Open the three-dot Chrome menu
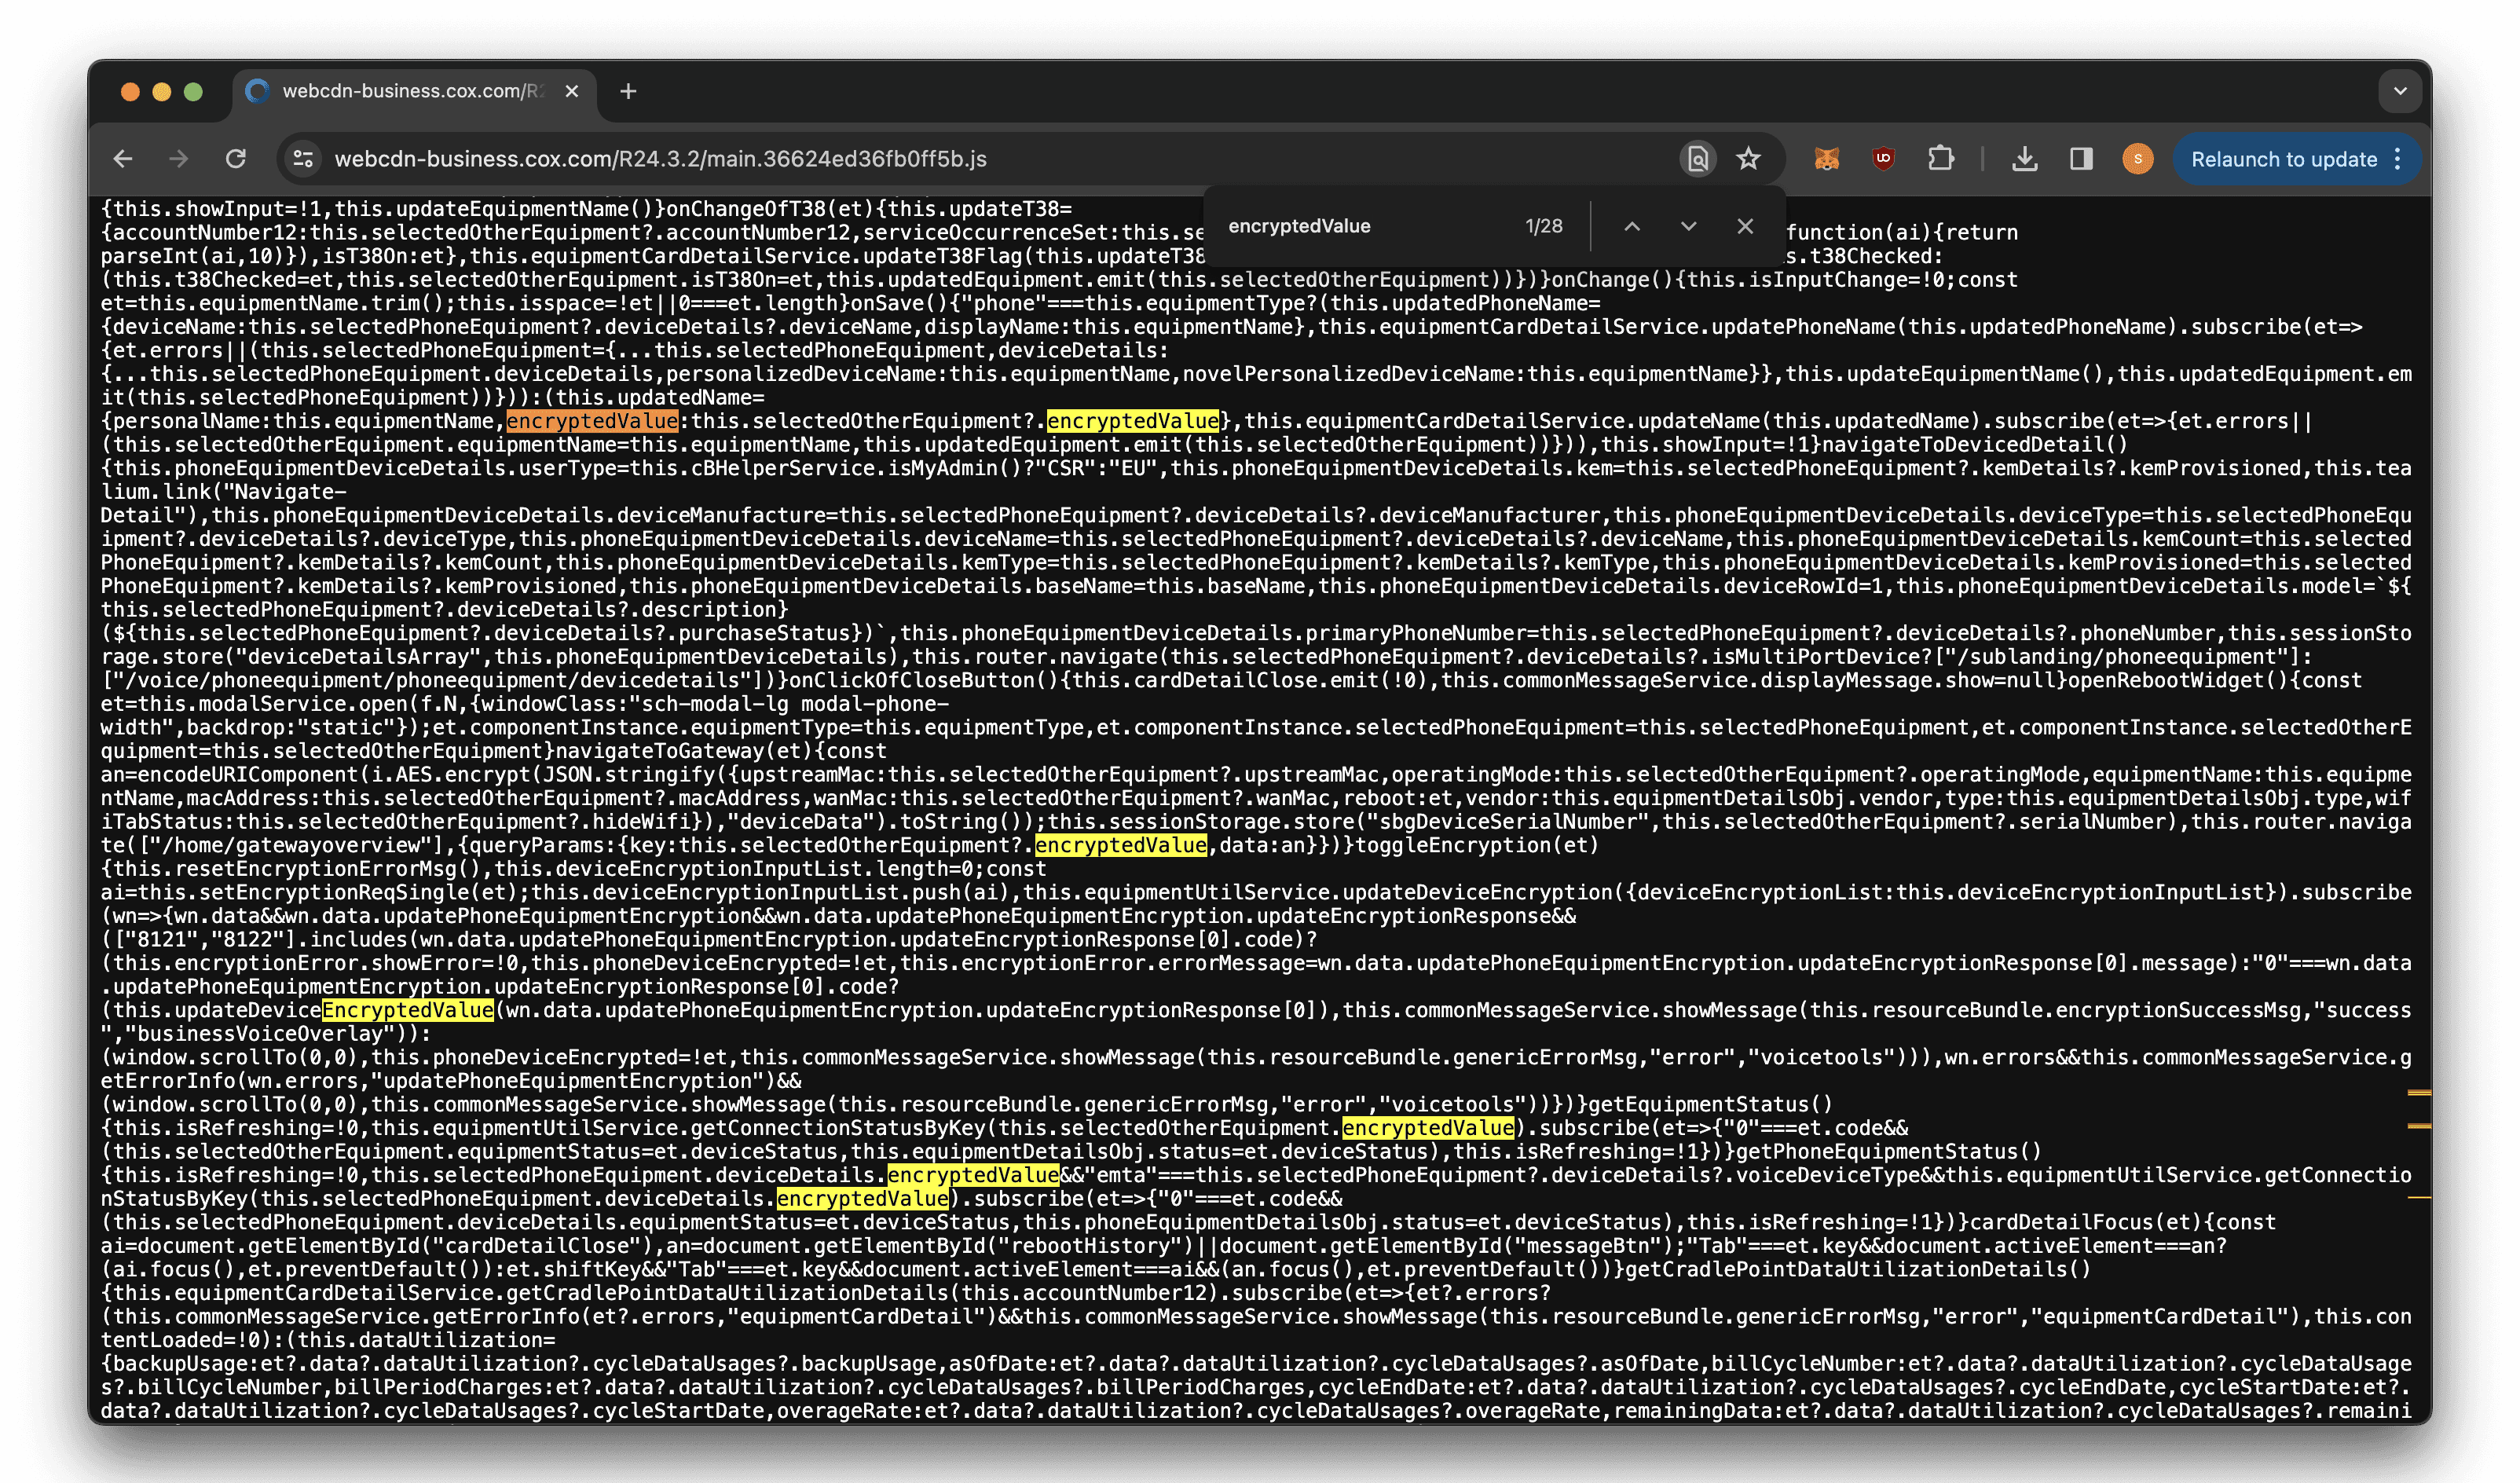This screenshot has height=1483, width=2520. [2398, 159]
